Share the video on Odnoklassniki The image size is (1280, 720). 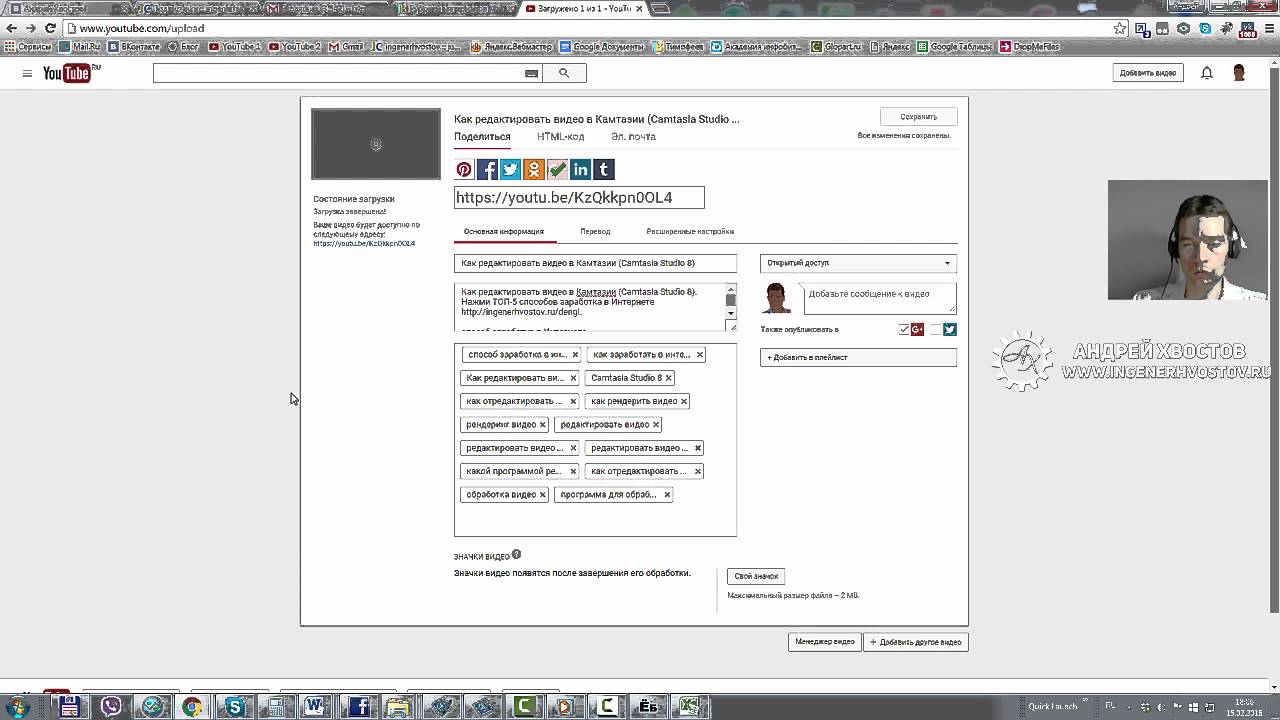(x=534, y=169)
